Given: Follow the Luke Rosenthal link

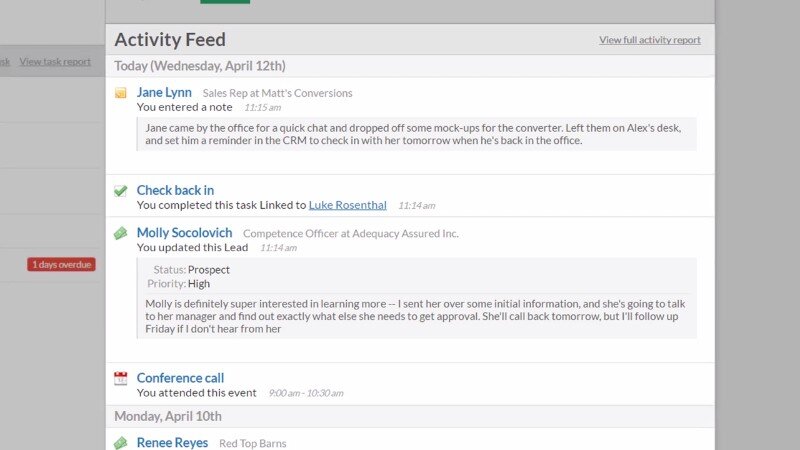Looking at the screenshot, I should [347, 205].
